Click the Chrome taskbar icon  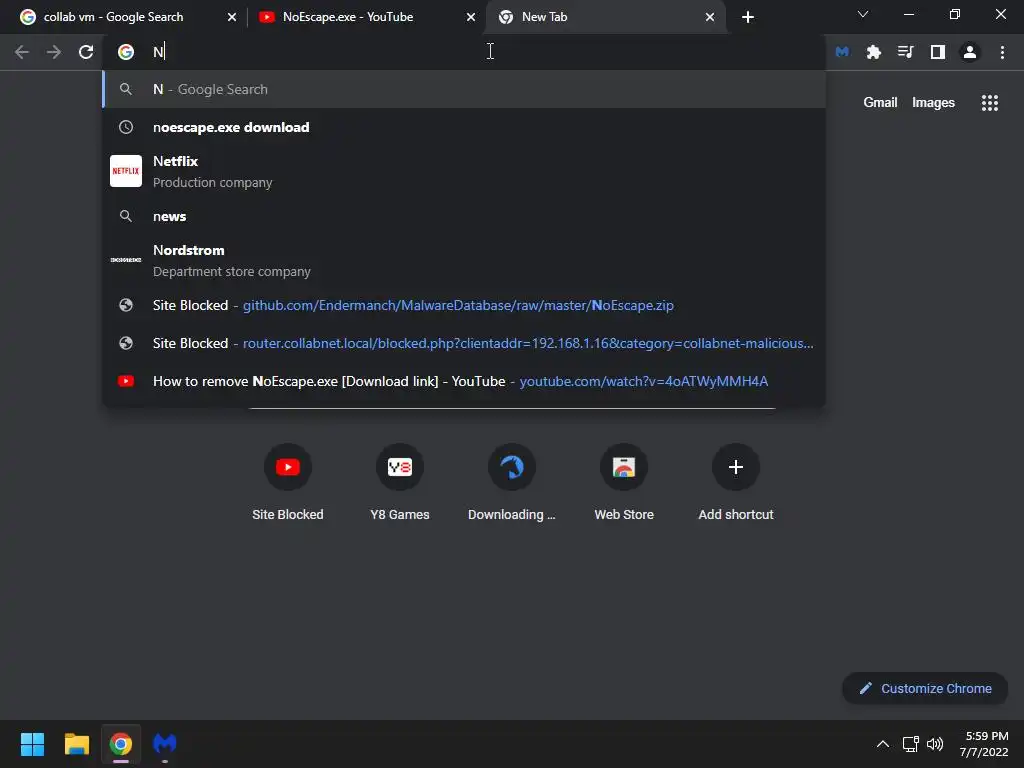(120, 744)
